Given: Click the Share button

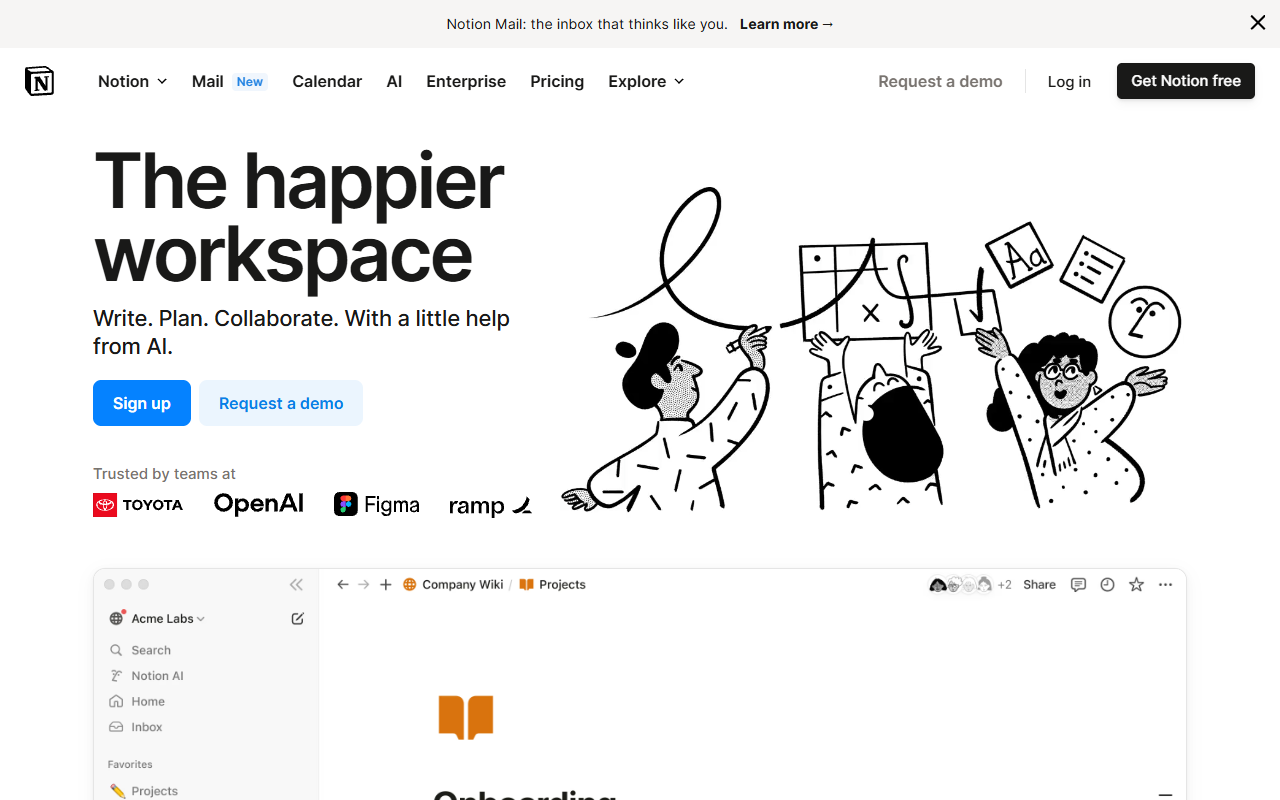Looking at the screenshot, I should tap(1039, 585).
